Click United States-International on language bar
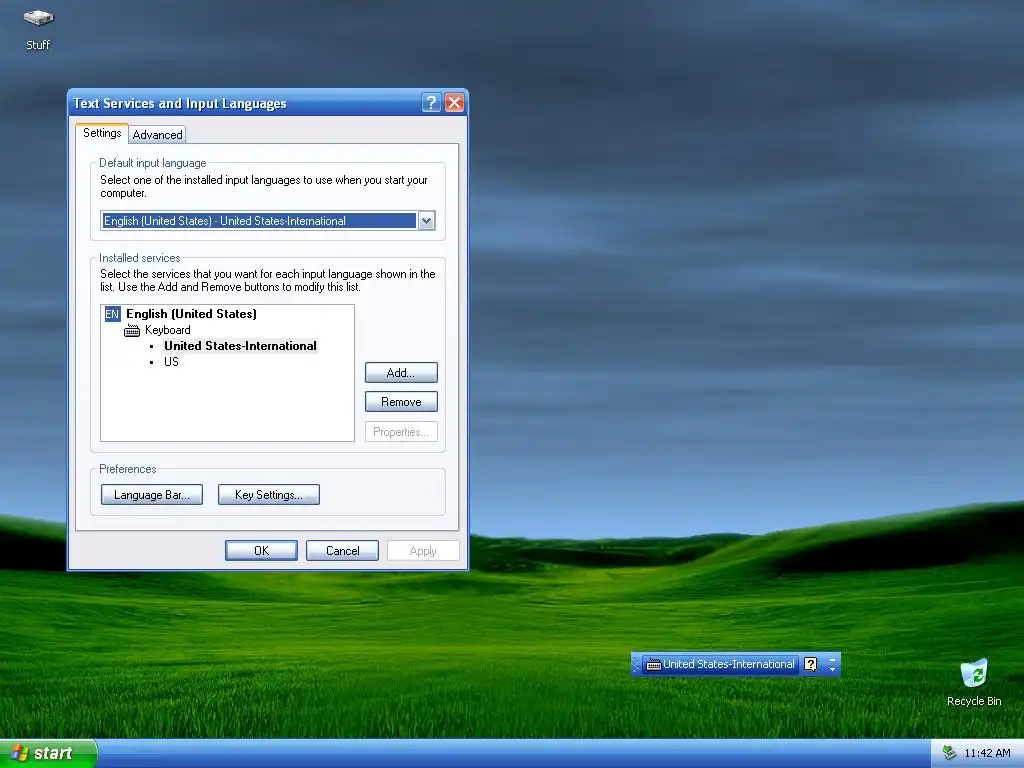 729,664
